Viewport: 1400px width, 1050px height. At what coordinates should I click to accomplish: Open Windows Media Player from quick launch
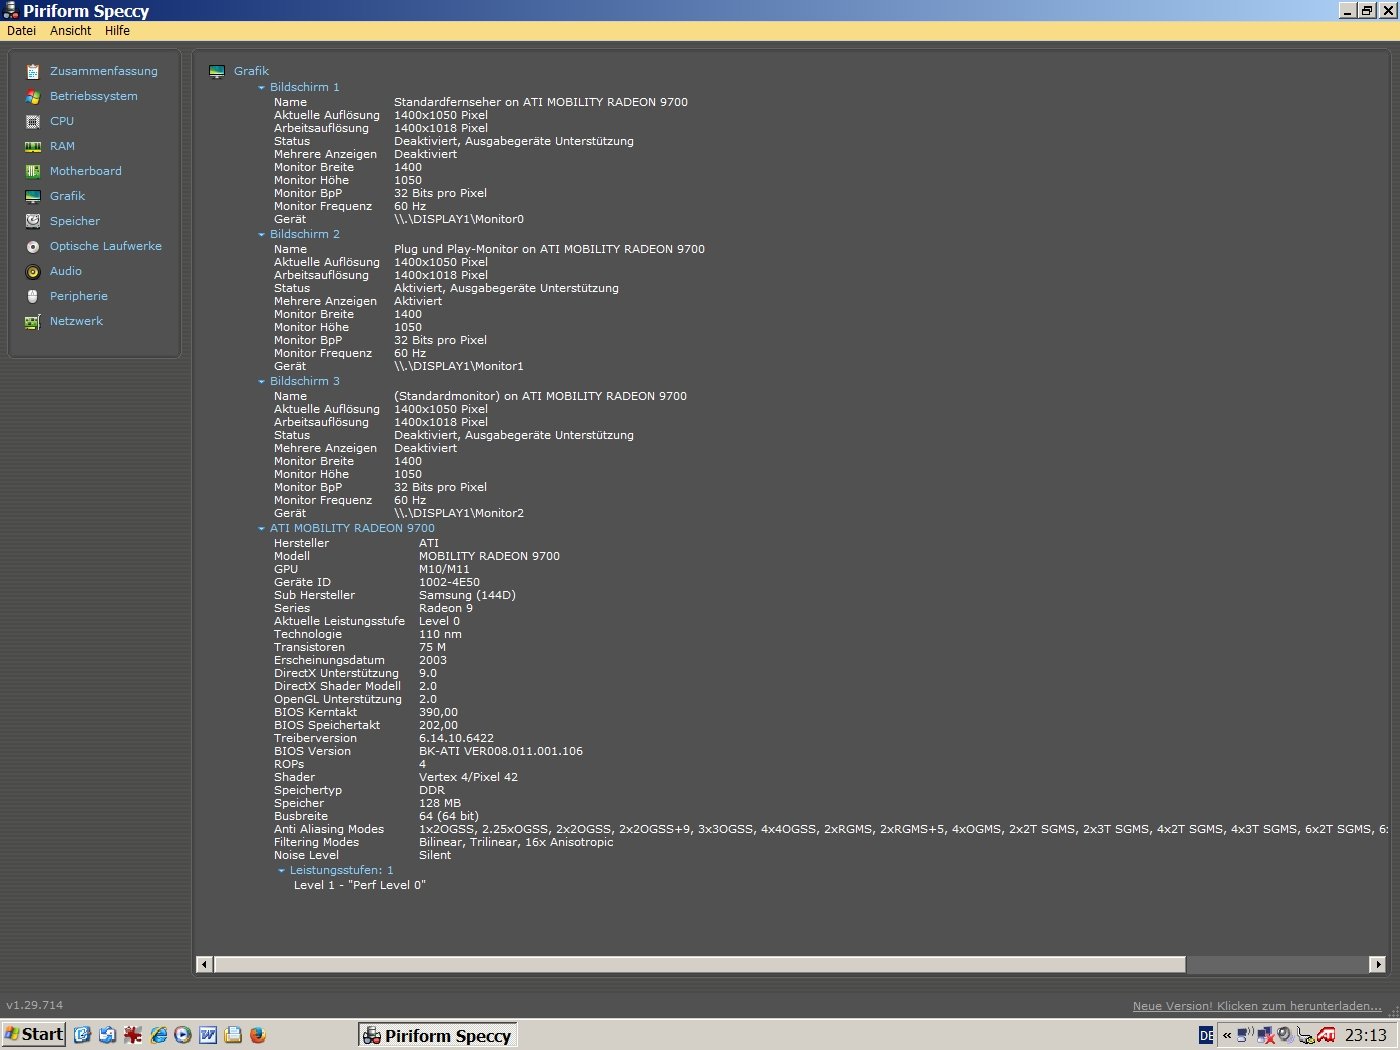point(183,1035)
